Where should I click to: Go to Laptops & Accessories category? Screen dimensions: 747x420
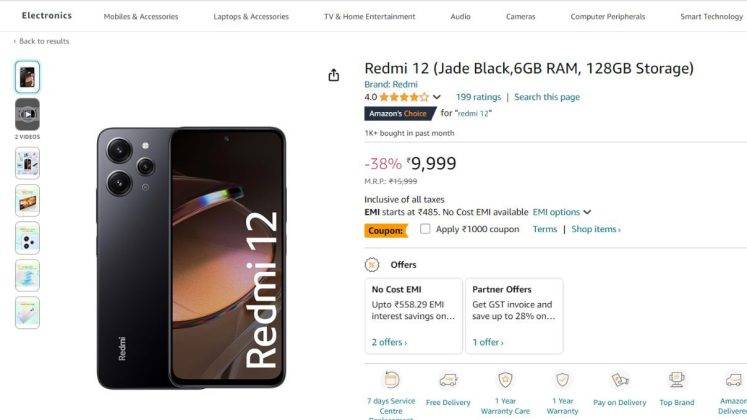(251, 16)
